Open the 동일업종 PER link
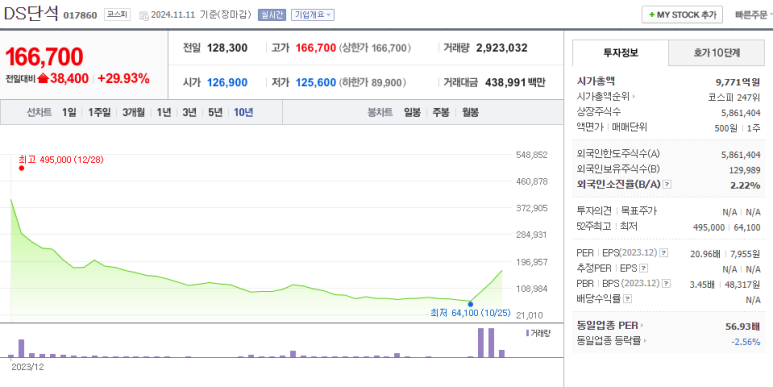Viewport: 773px width, 387px height. [610, 325]
